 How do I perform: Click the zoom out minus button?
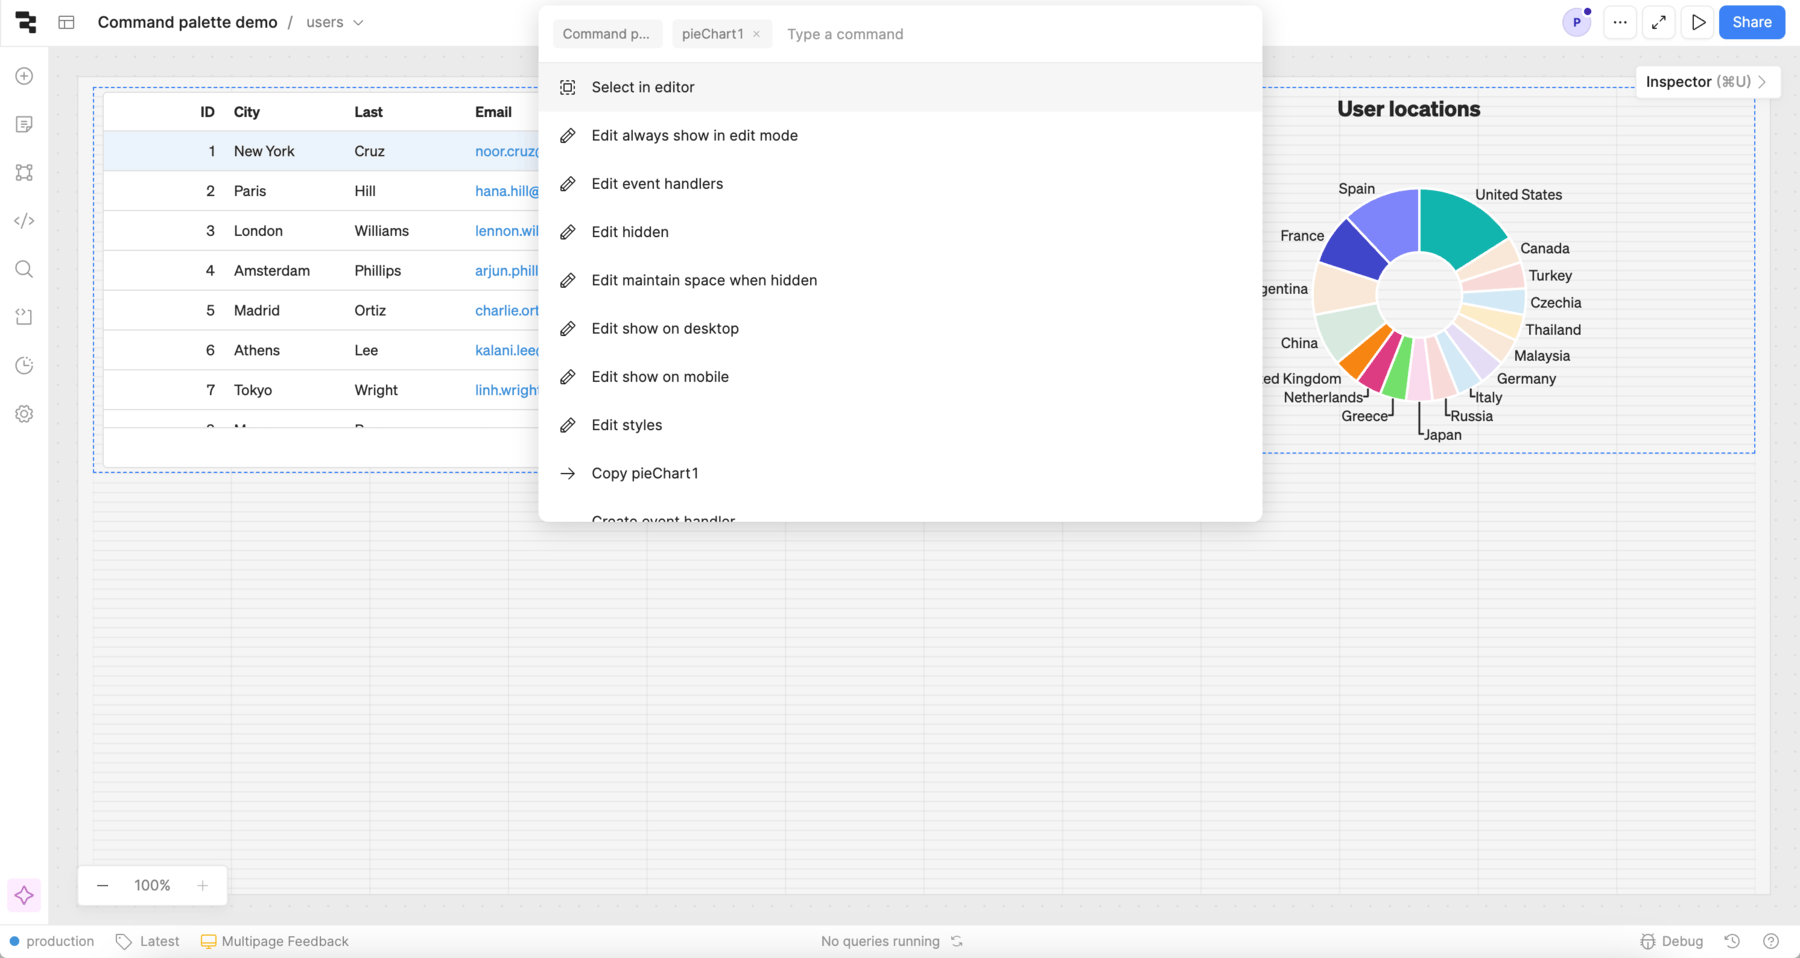click(102, 885)
